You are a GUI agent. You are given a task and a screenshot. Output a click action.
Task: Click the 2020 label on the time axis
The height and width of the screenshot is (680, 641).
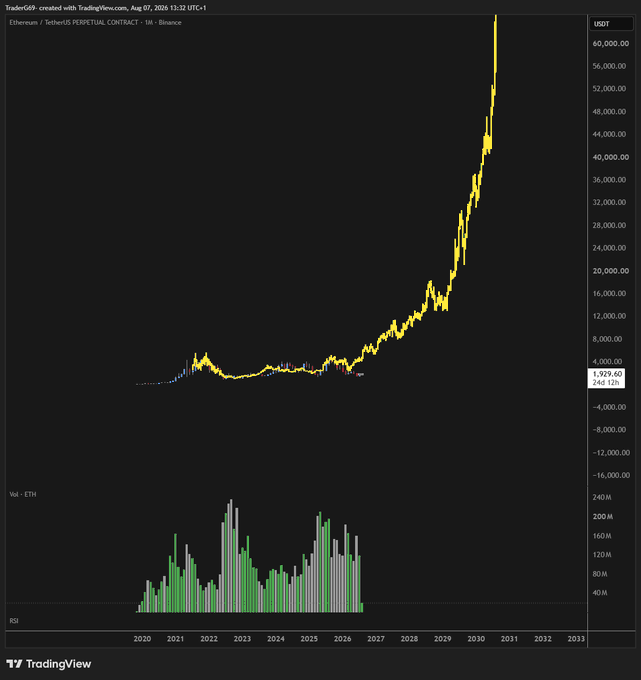tap(142, 639)
